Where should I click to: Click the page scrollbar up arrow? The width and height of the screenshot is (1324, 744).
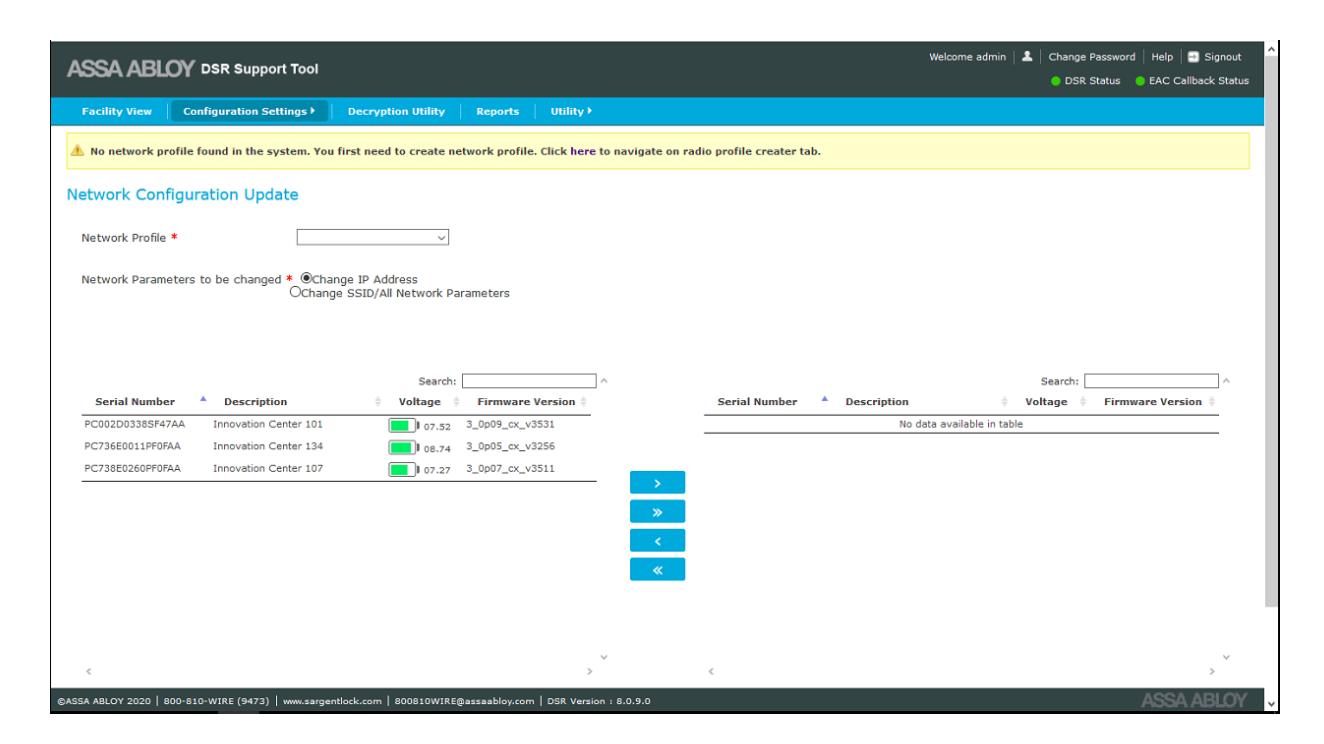click(x=1271, y=49)
